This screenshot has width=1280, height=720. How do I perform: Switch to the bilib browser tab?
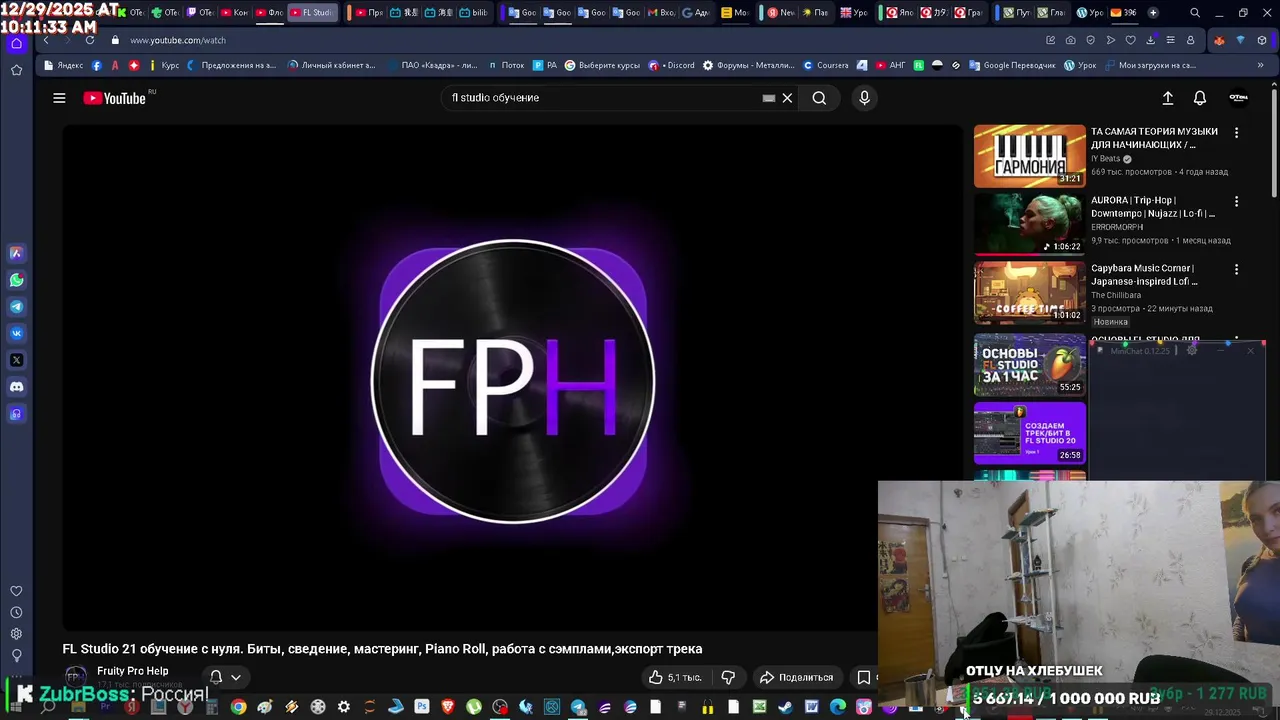(x=473, y=13)
